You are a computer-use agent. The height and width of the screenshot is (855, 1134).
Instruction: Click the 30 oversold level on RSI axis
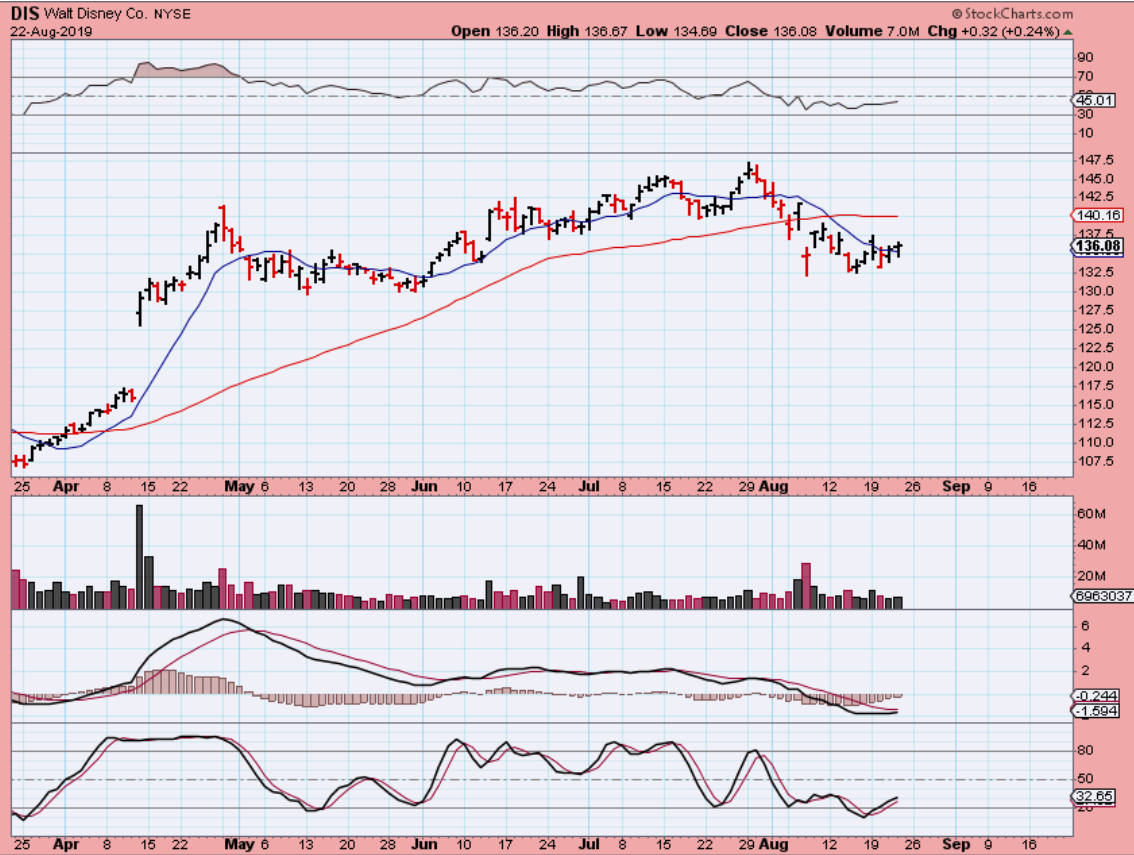pyautogui.click(x=1085, y=114)
